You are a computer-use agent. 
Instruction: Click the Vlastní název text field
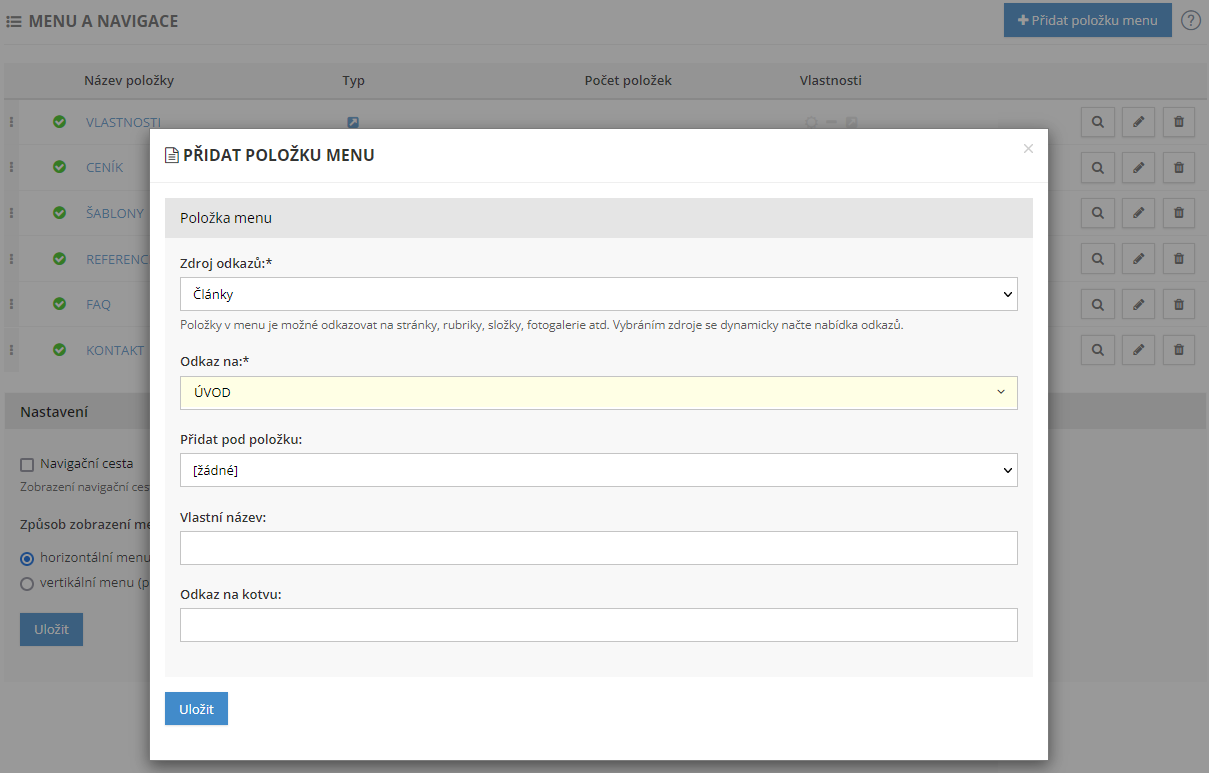pyautogui.click(x=598, y=548)
